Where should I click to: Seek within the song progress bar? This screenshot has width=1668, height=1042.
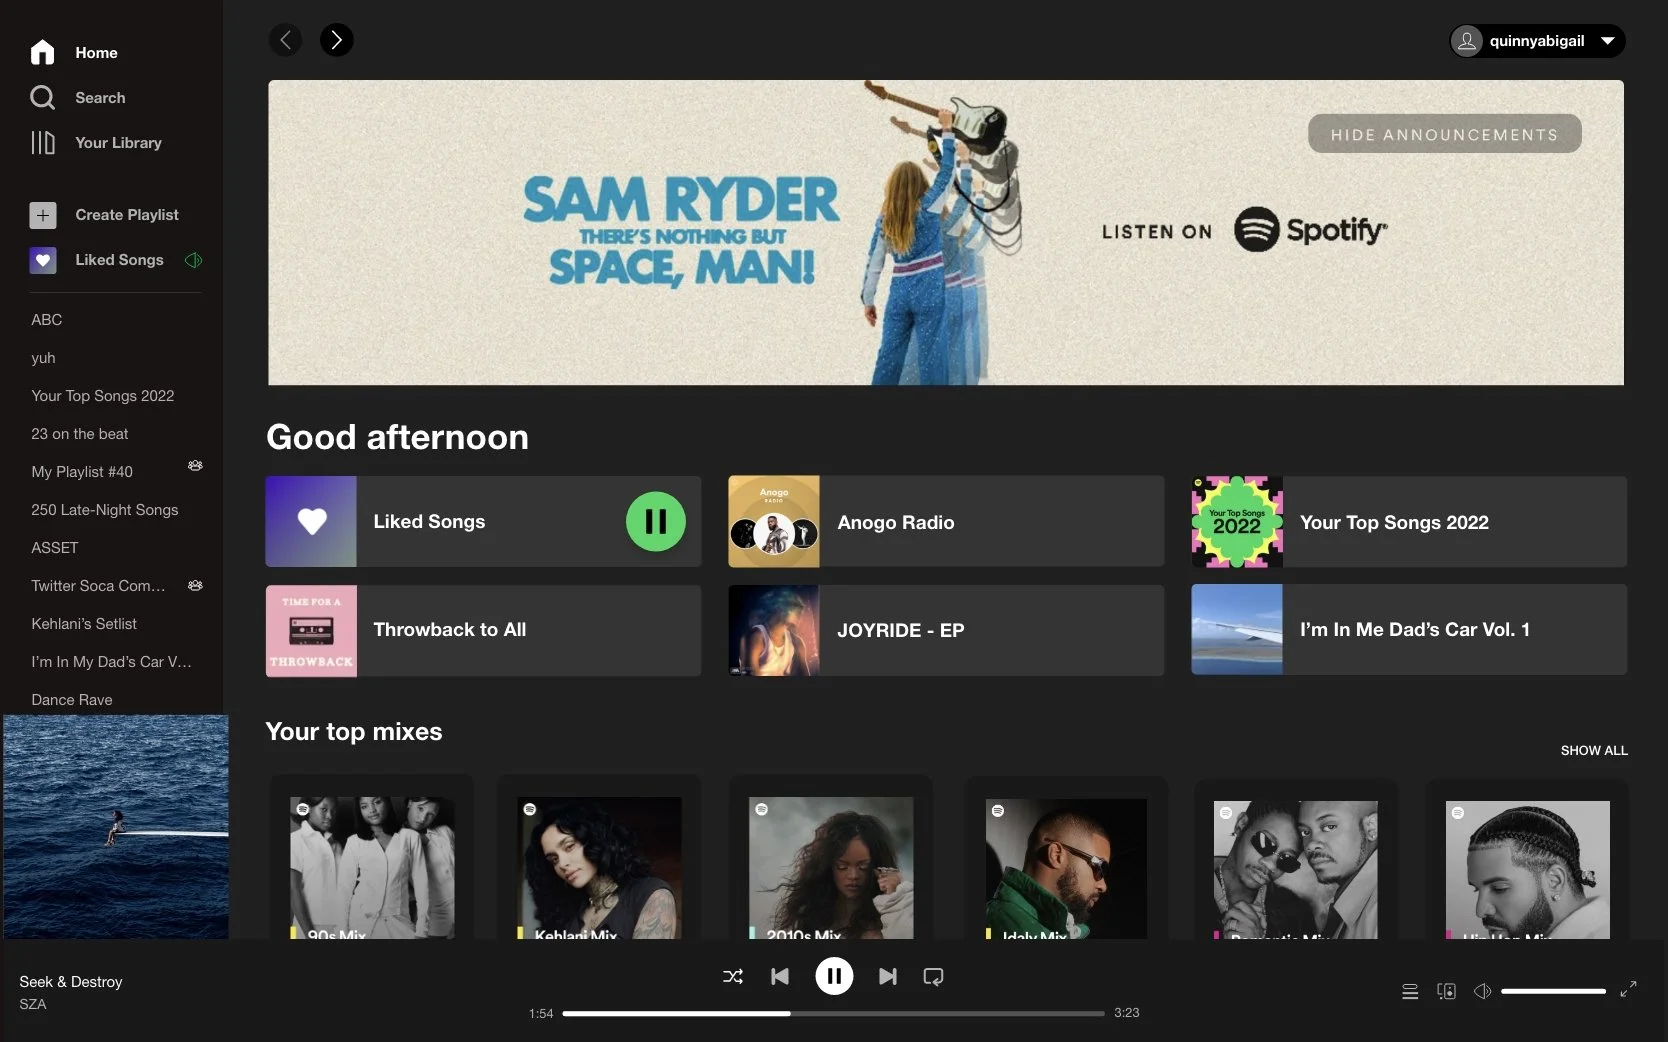pos(833,1013)
